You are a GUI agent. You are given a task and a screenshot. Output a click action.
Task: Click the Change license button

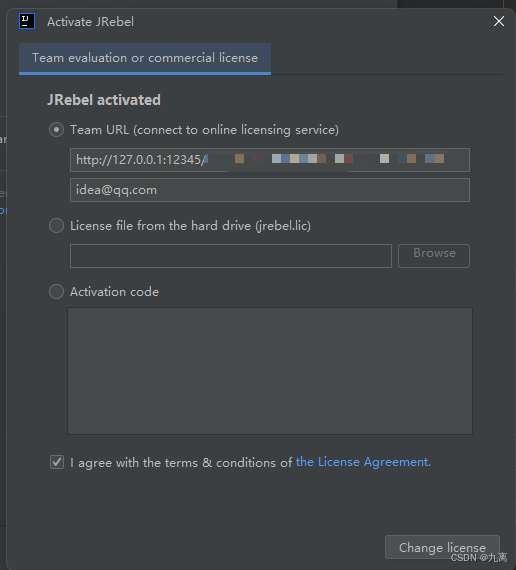tap(442, 547)
